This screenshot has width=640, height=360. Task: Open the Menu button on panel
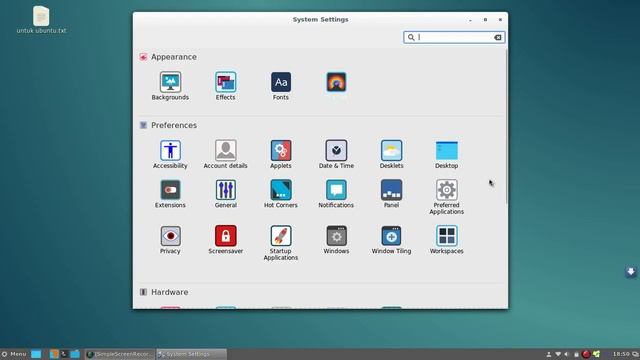pyautogui.click(x=13, y=354)
